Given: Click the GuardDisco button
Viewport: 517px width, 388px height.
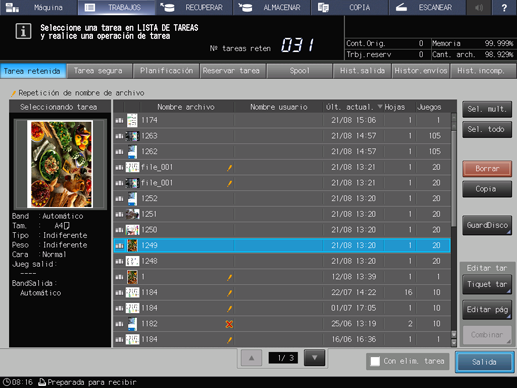Looking at the screenshot, I should pyautogui.click(x=487, y=225).
